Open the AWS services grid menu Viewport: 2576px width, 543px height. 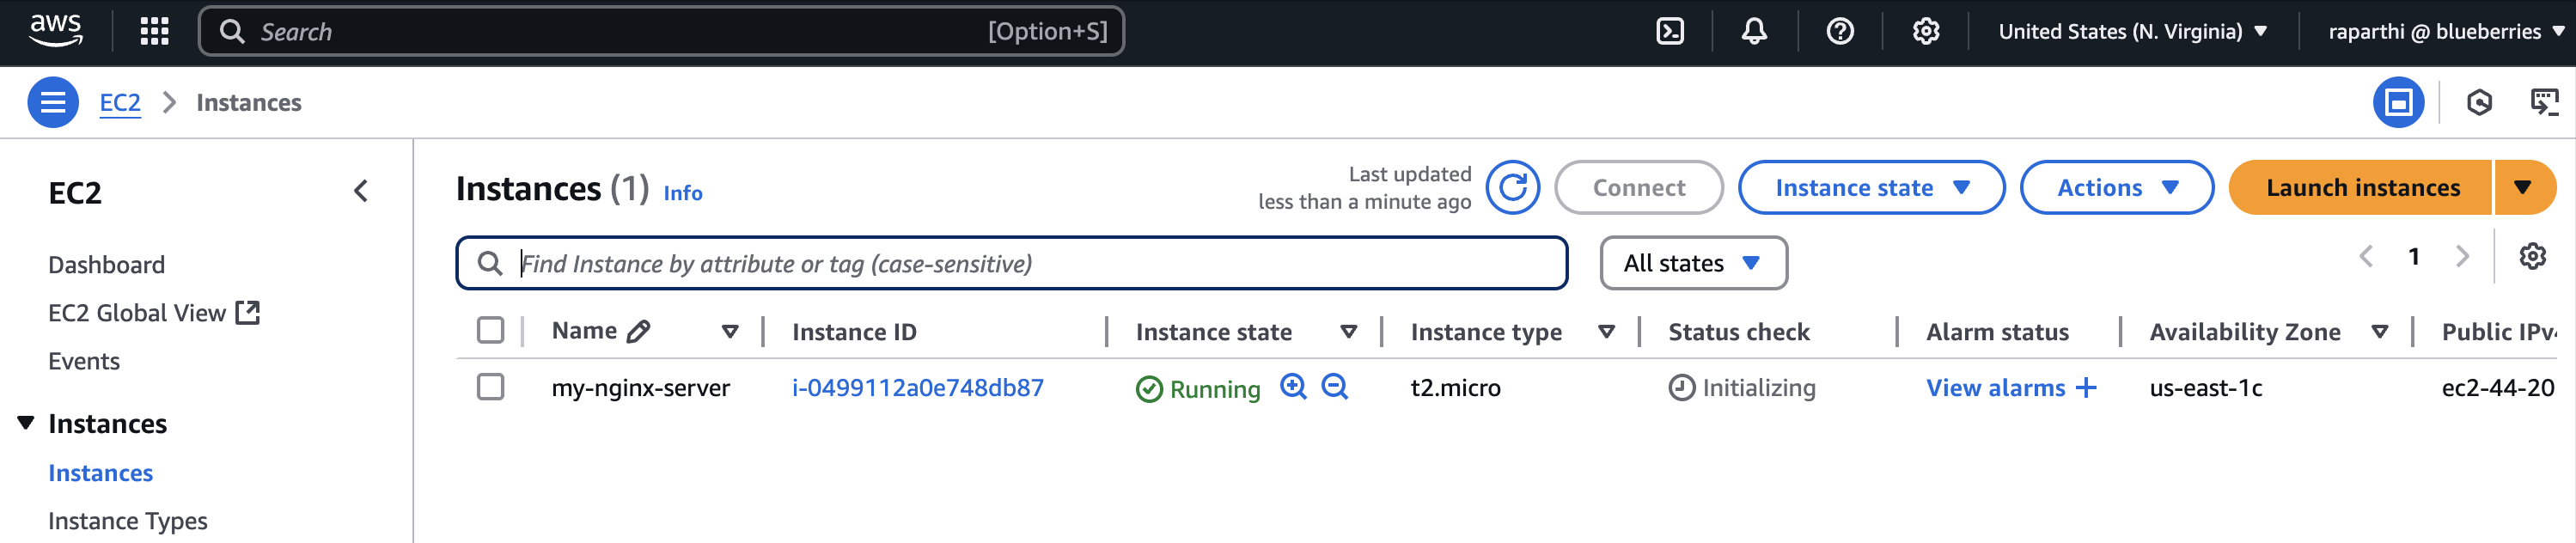(x=154, y=31)
